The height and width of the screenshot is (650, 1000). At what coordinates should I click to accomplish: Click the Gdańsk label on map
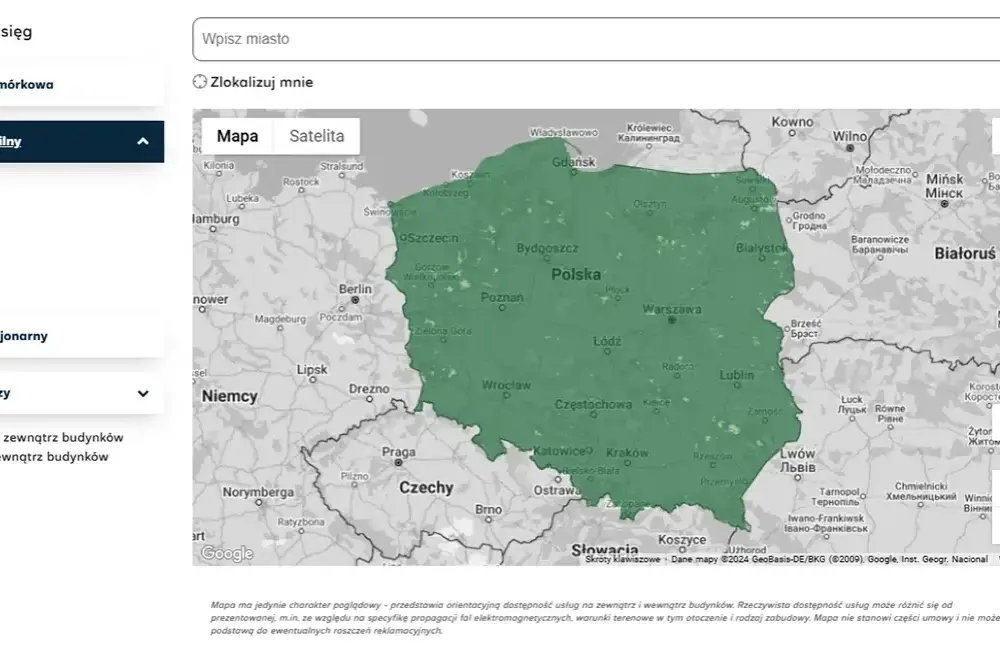[x=573, y=162]
